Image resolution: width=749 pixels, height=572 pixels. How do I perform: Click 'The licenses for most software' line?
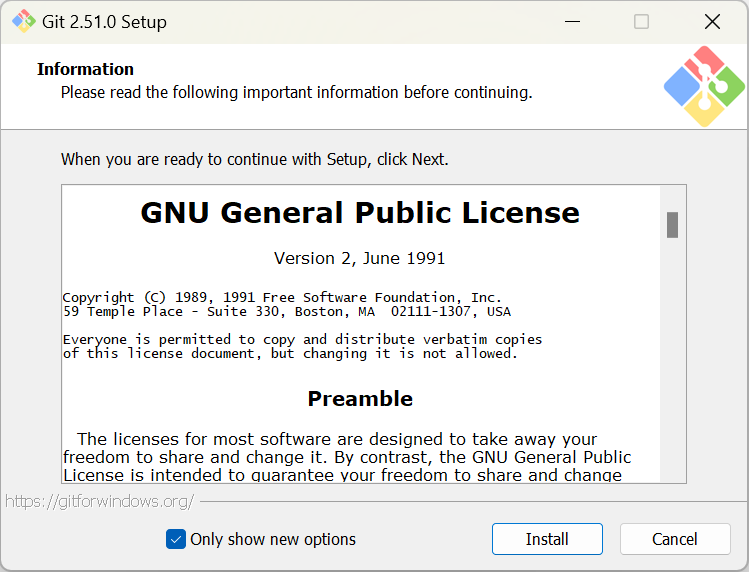click(337, 439)
